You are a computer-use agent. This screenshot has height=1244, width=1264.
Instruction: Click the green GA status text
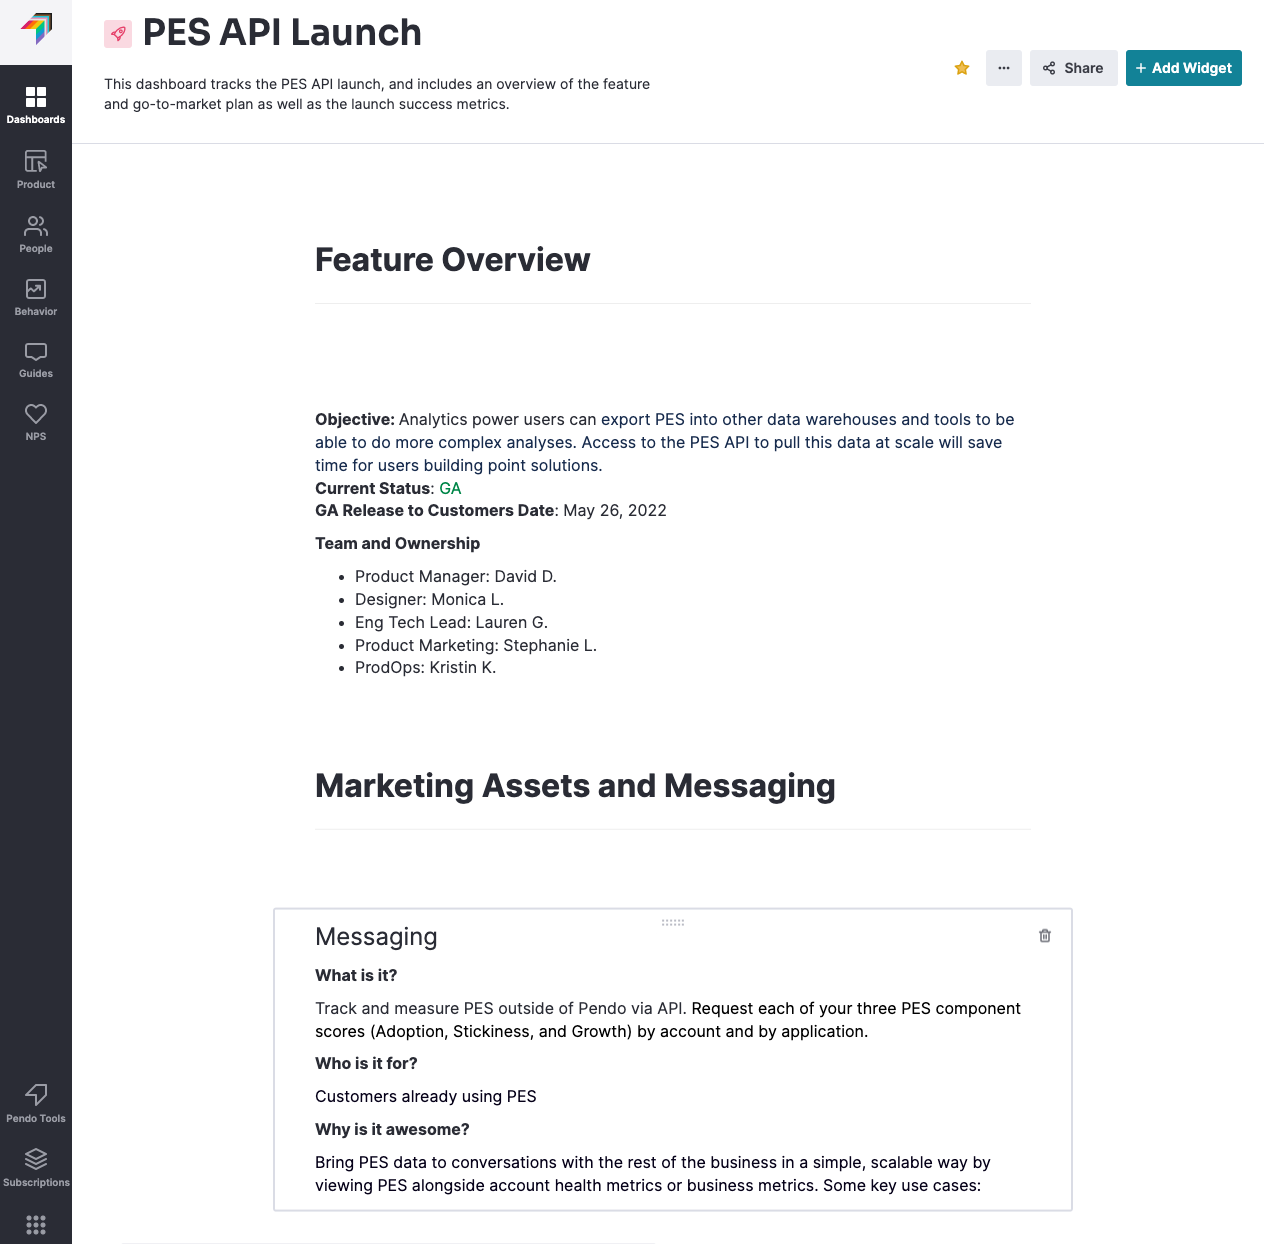point(450,488)
